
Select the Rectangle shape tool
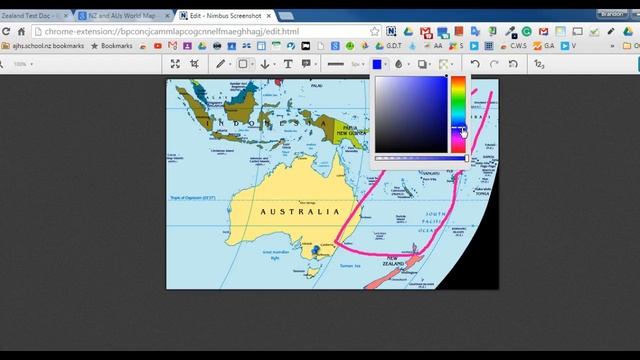tap(243, 64)
